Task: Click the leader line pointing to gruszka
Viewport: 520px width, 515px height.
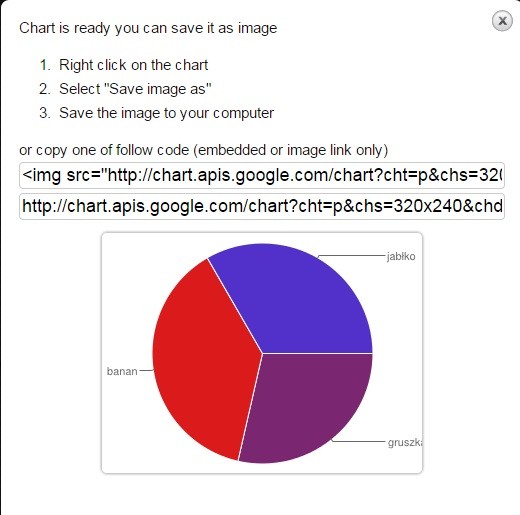Action: (358, 441)
